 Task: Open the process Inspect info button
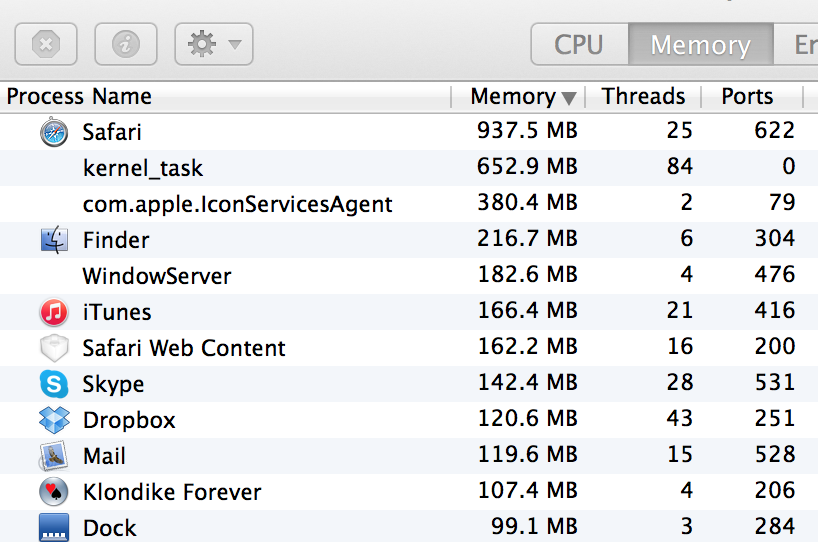coord(126,44)
